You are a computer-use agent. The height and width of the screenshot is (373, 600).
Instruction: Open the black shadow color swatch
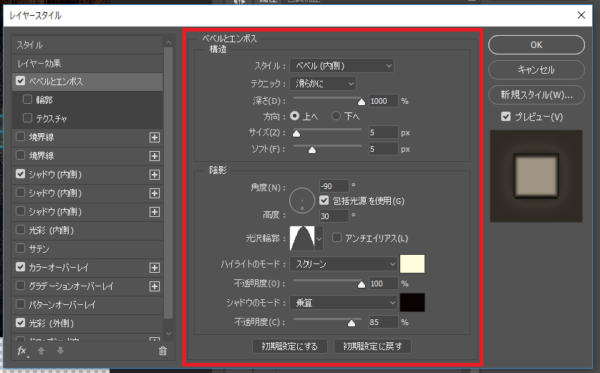412,303
